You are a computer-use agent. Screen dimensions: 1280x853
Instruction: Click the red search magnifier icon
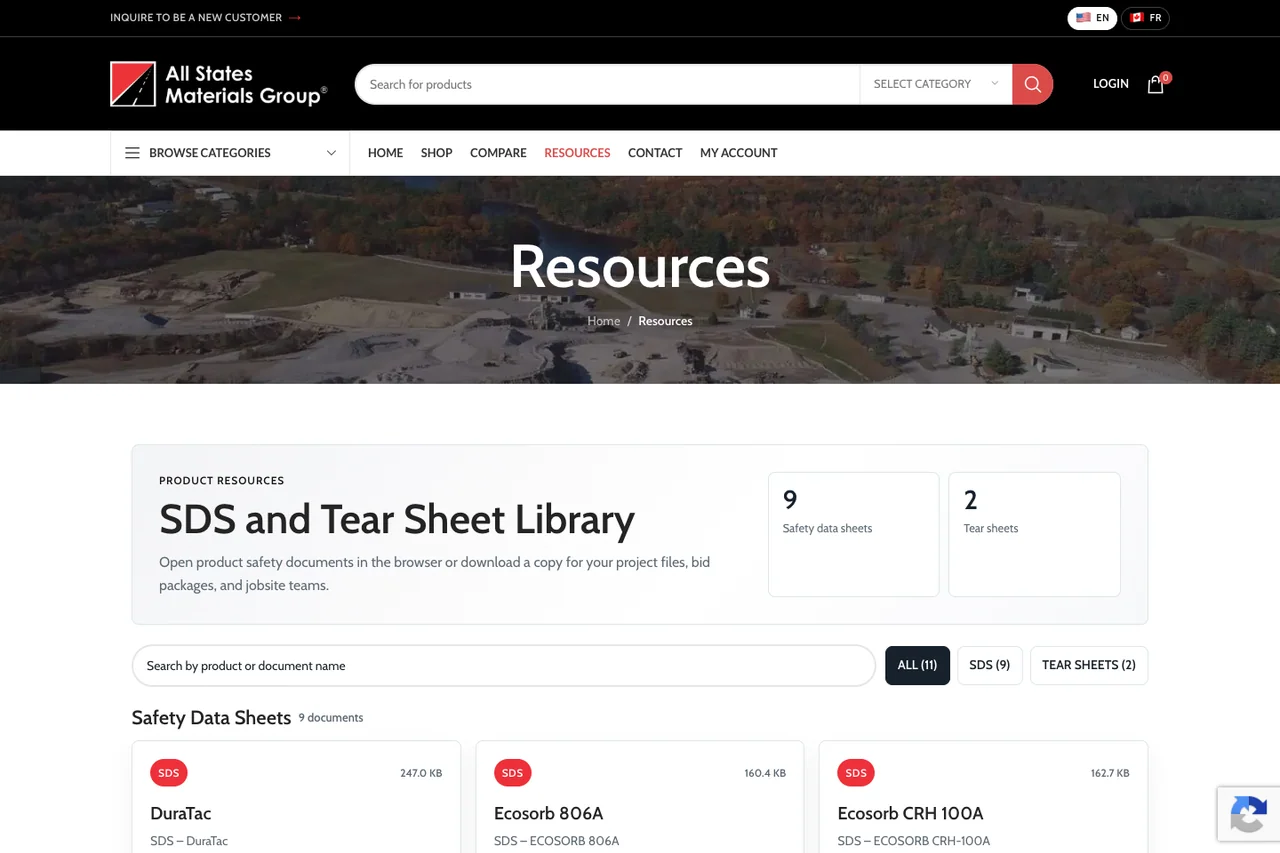tap(1032, 84)
